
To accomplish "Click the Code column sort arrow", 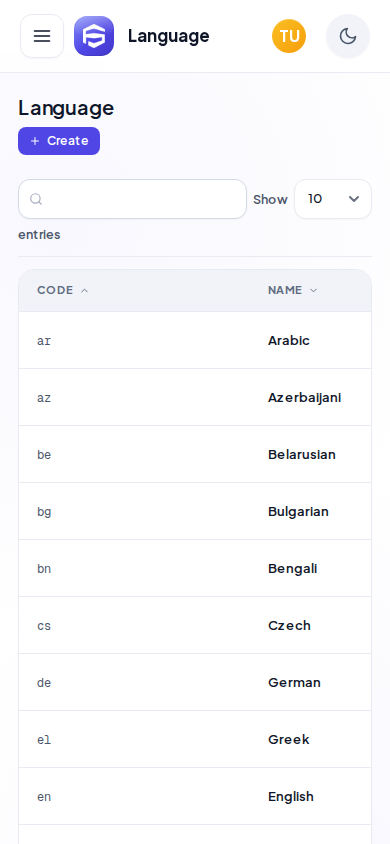I will click(84, 291).
